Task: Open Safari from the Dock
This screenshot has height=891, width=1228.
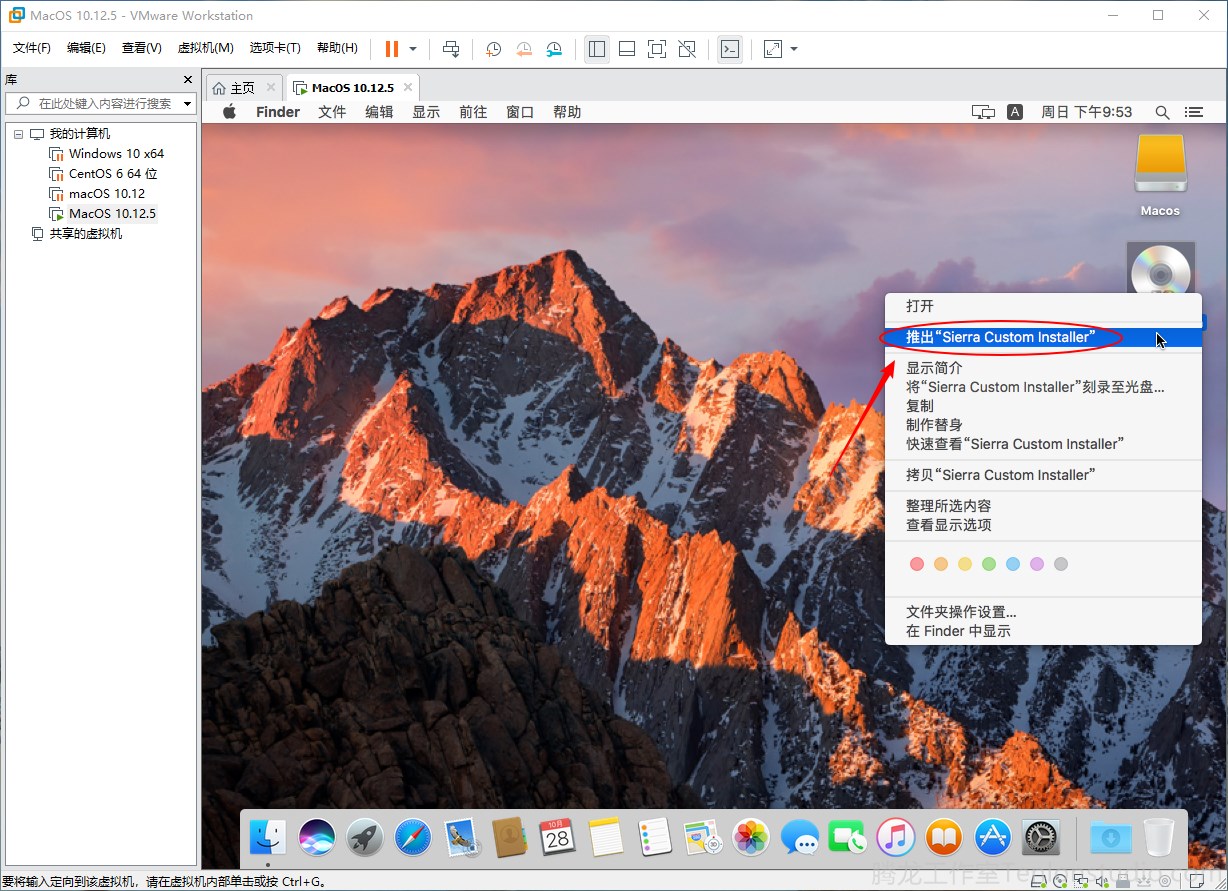Action: tap(413, 837)
